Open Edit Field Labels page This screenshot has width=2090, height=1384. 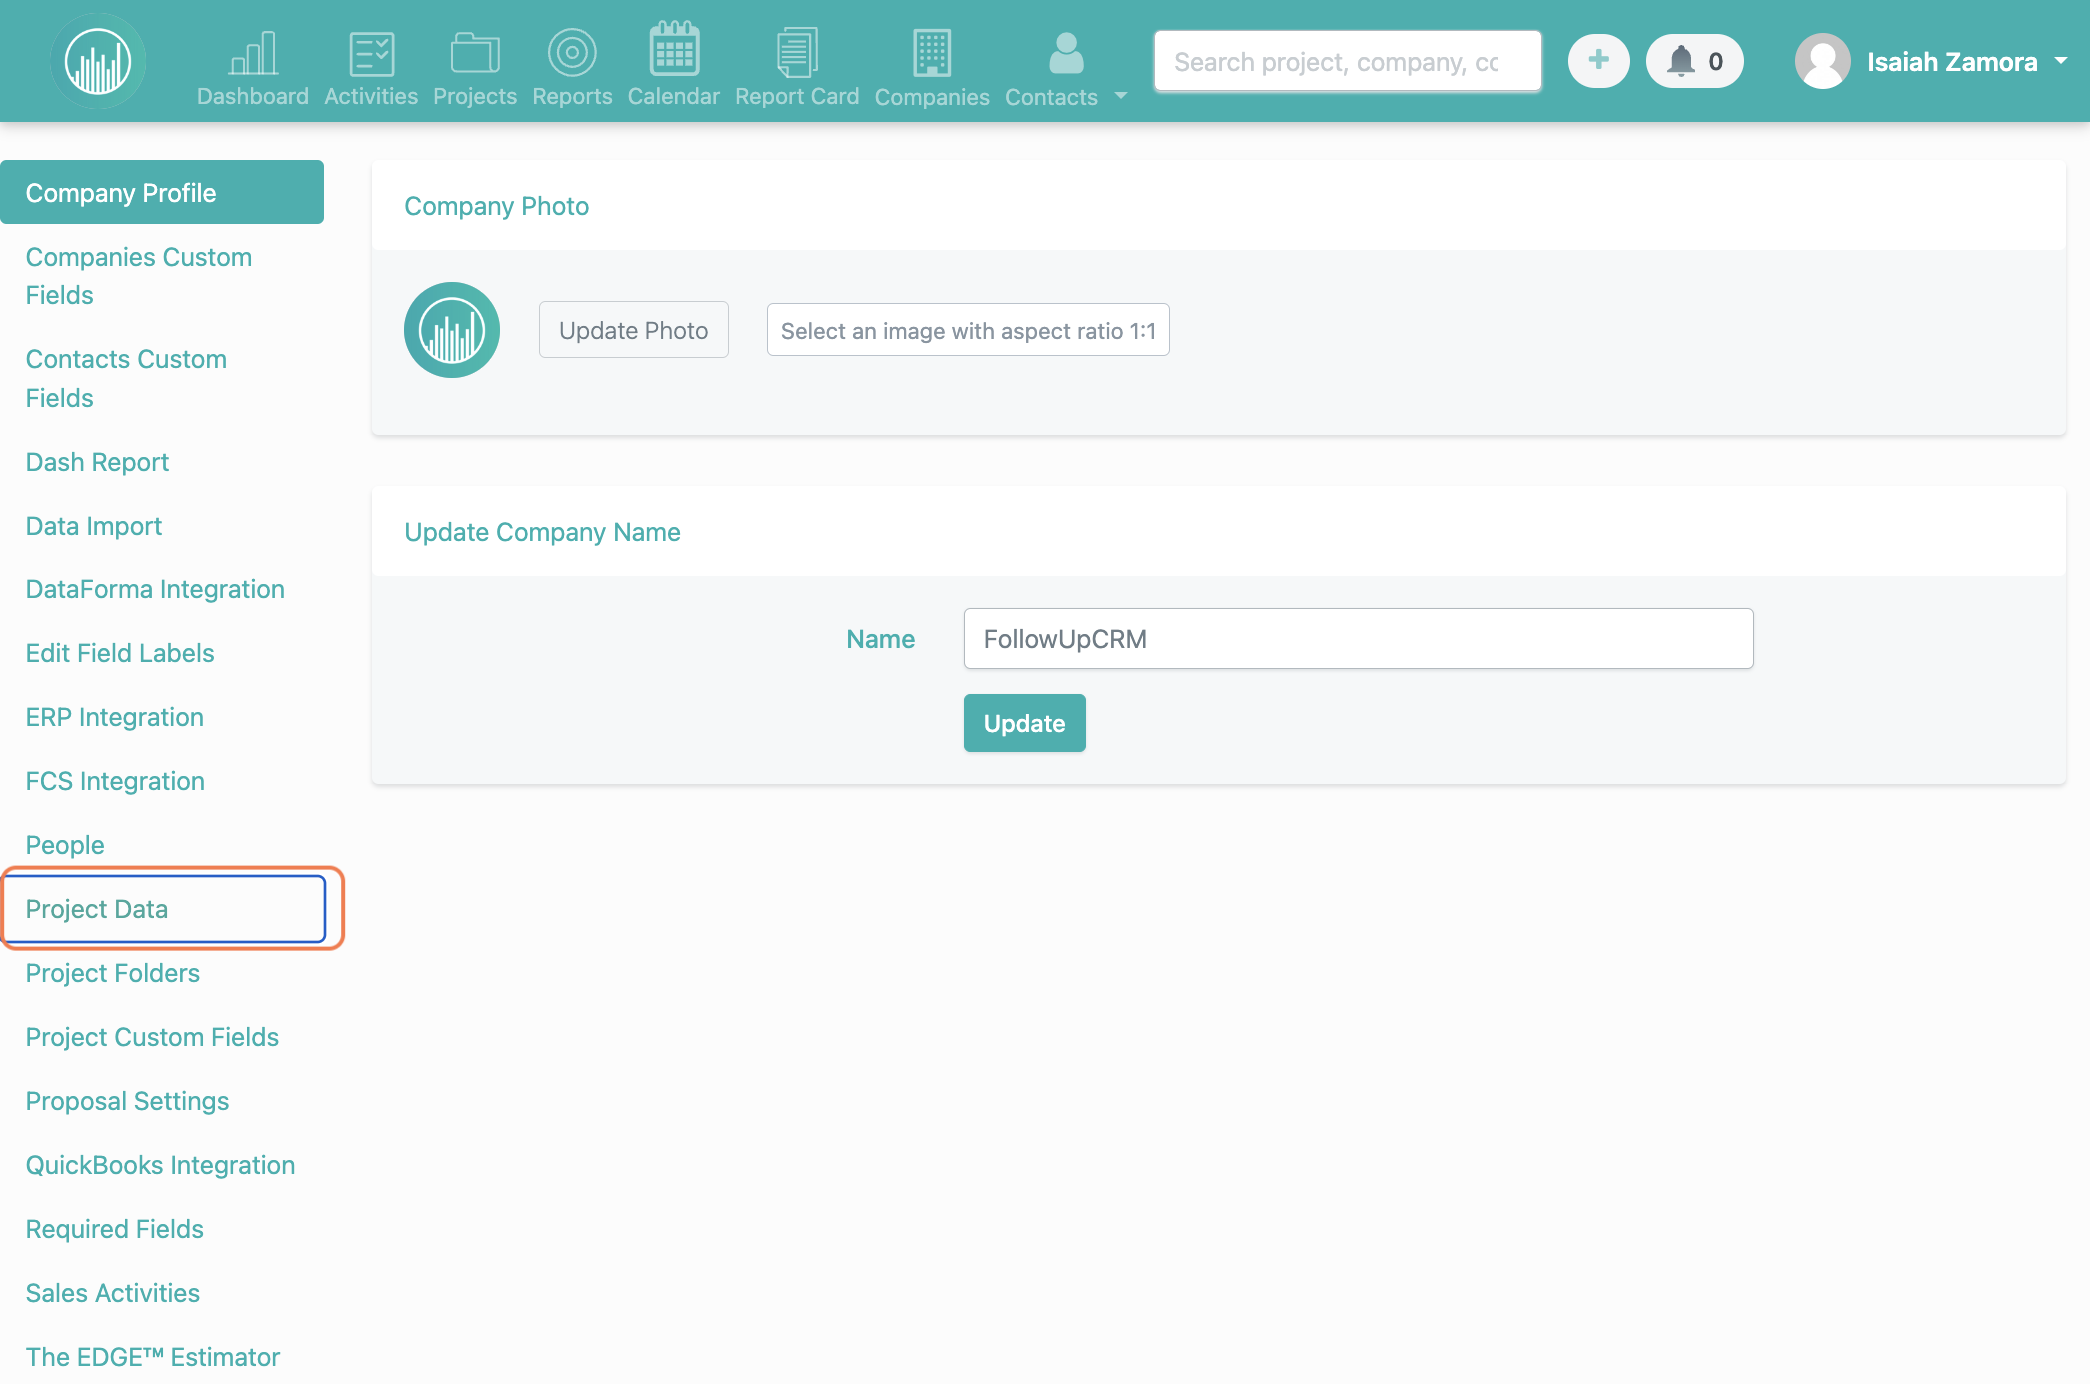click(120, 653)
